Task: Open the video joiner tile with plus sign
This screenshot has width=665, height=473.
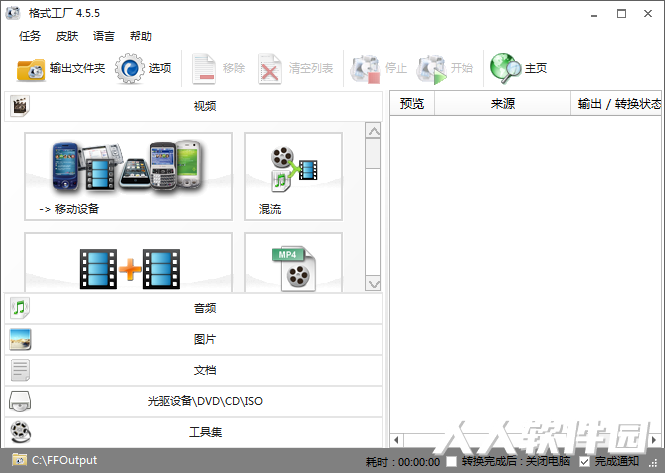Action: (x=129, y=262)
